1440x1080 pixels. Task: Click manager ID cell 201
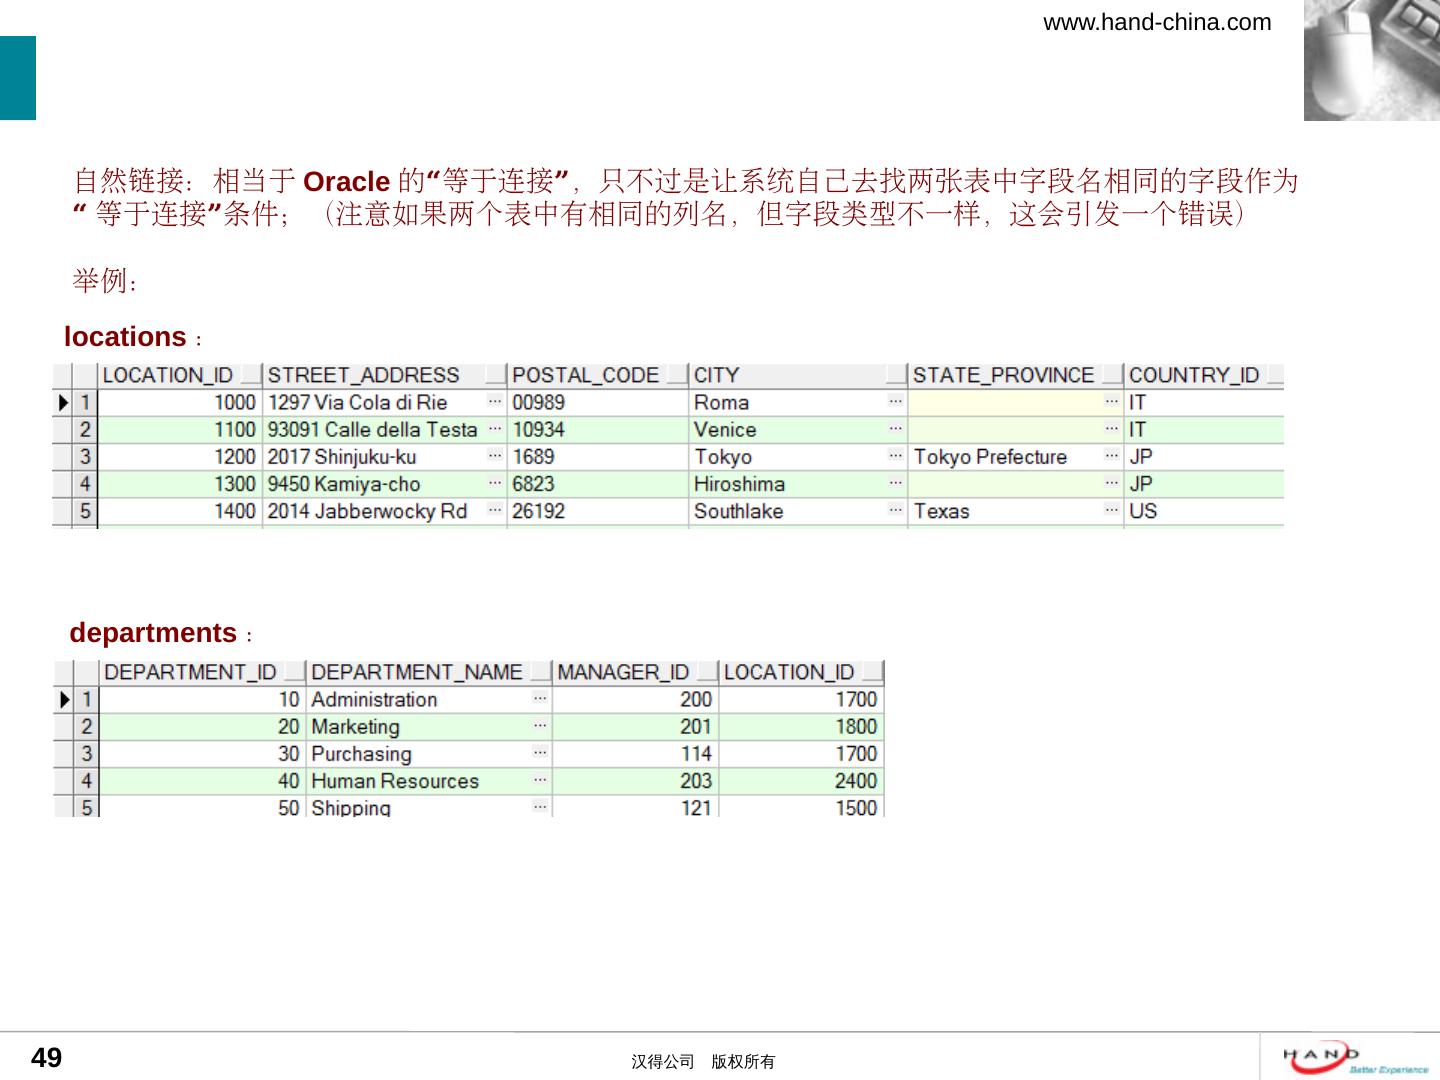click(x=636, y=726)
